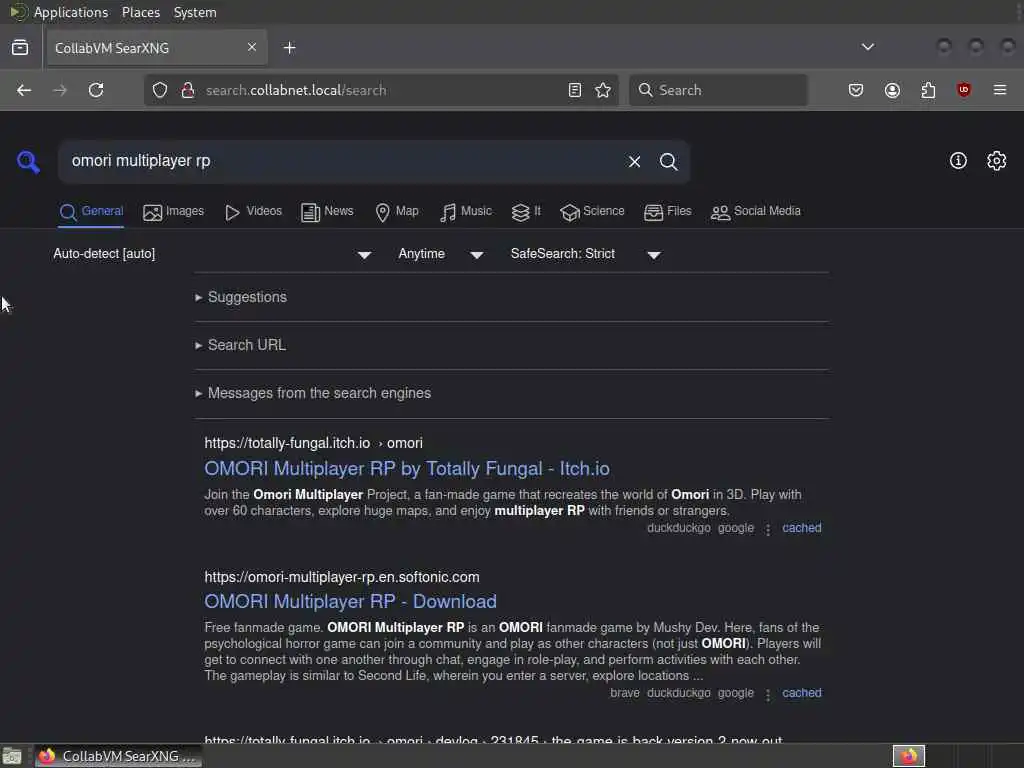Open Firefox account icon
Image resolution: width=1024 pixels, height=768 pixels.
pos(892,90)
